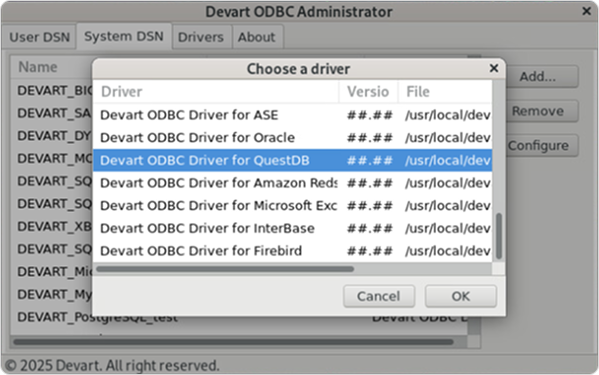Sort list by Driver column header

pos(216,92)
